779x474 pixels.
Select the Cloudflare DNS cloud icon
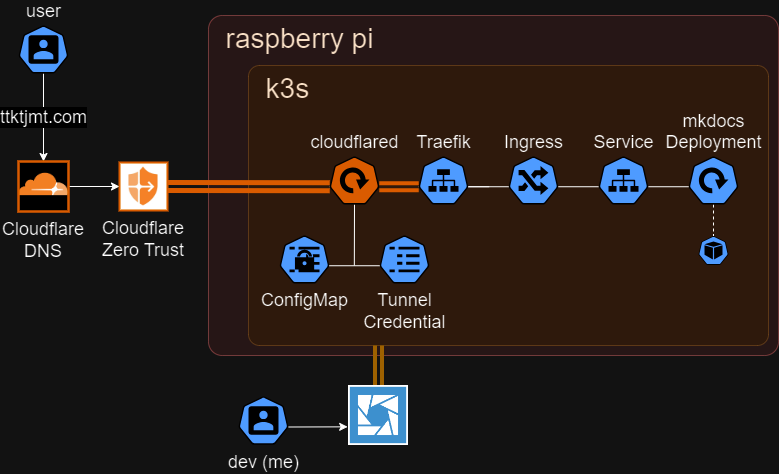[43, 186]
